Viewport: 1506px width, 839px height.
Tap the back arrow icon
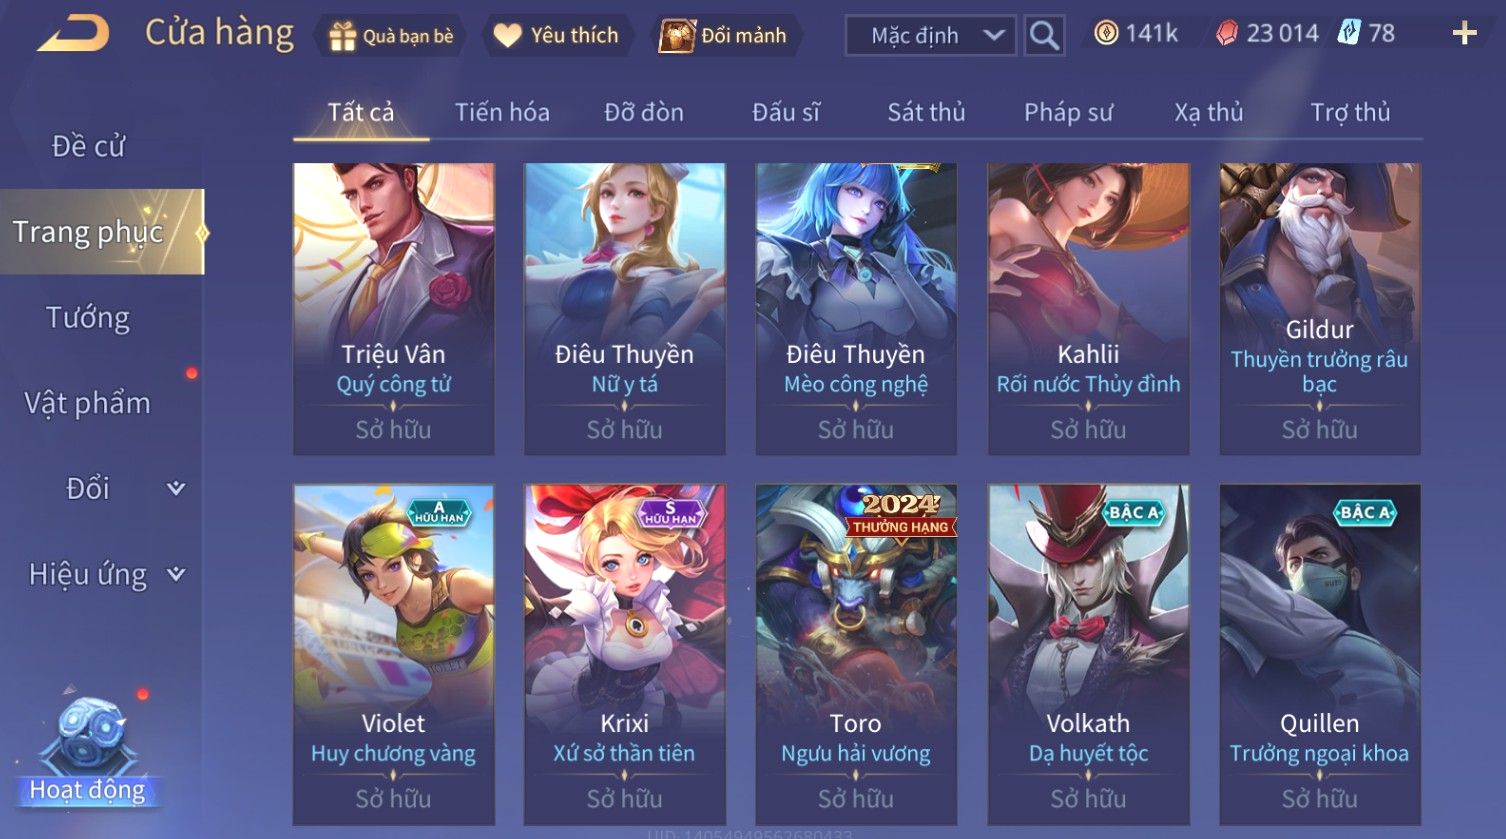click(x=73, y=34)
